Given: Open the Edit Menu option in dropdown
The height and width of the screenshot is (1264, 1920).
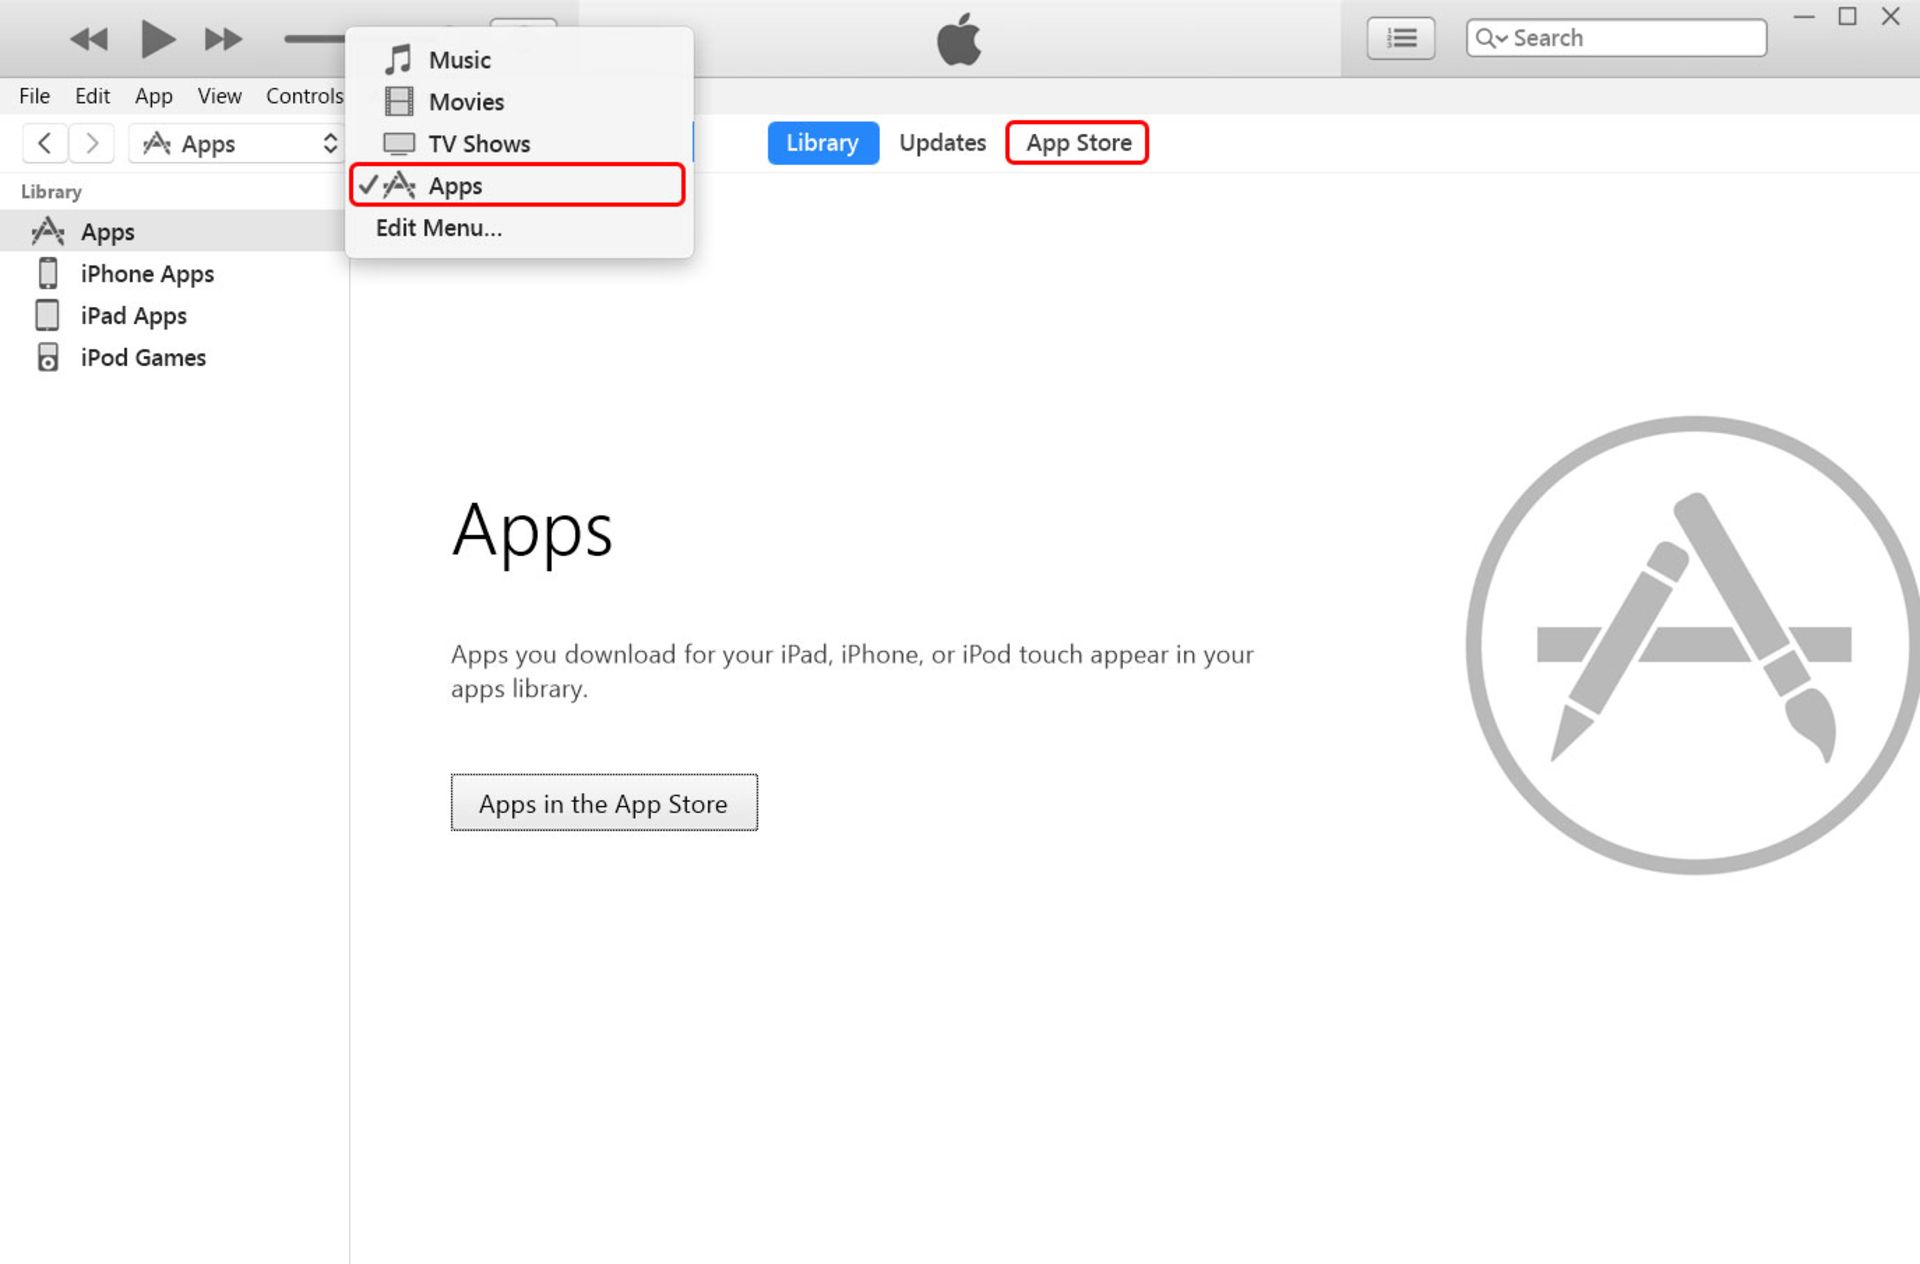Looking at the screenshot, I should pos(437,227).
